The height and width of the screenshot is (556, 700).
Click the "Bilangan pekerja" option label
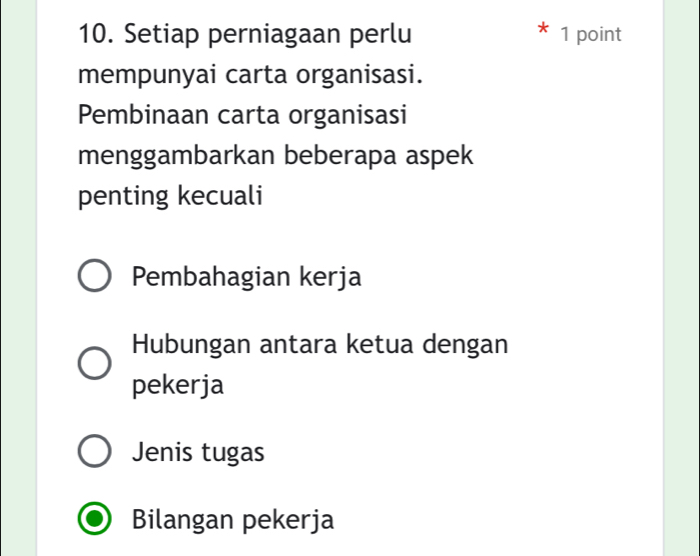[233, 521]
